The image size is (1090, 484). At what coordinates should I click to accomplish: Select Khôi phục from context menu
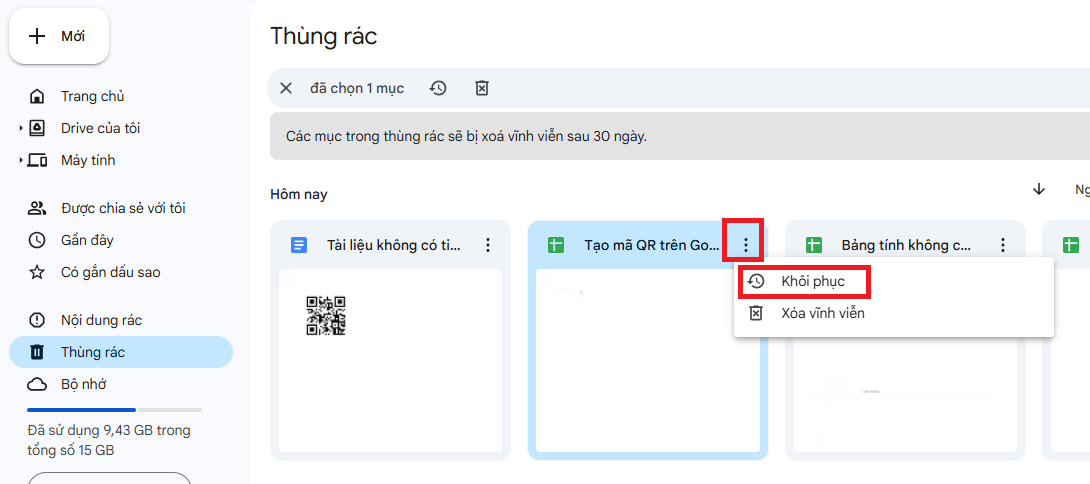[x=812, y=281]
